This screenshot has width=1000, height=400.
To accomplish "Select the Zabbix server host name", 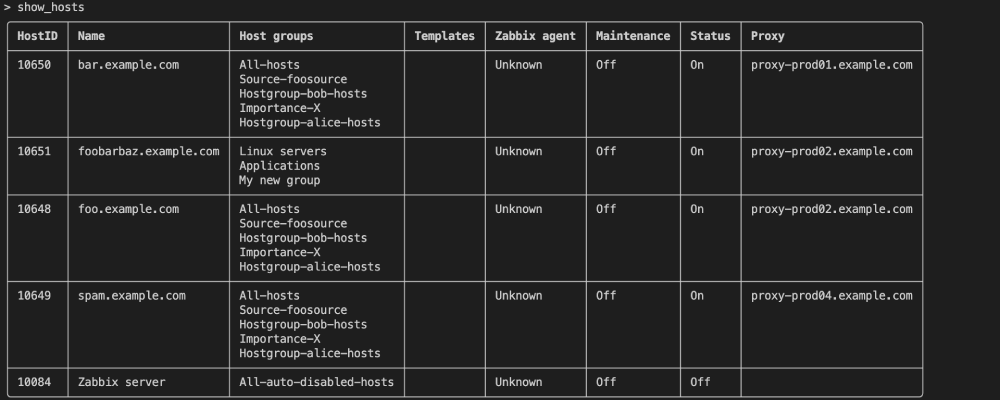I will click(x=121, y=382).
